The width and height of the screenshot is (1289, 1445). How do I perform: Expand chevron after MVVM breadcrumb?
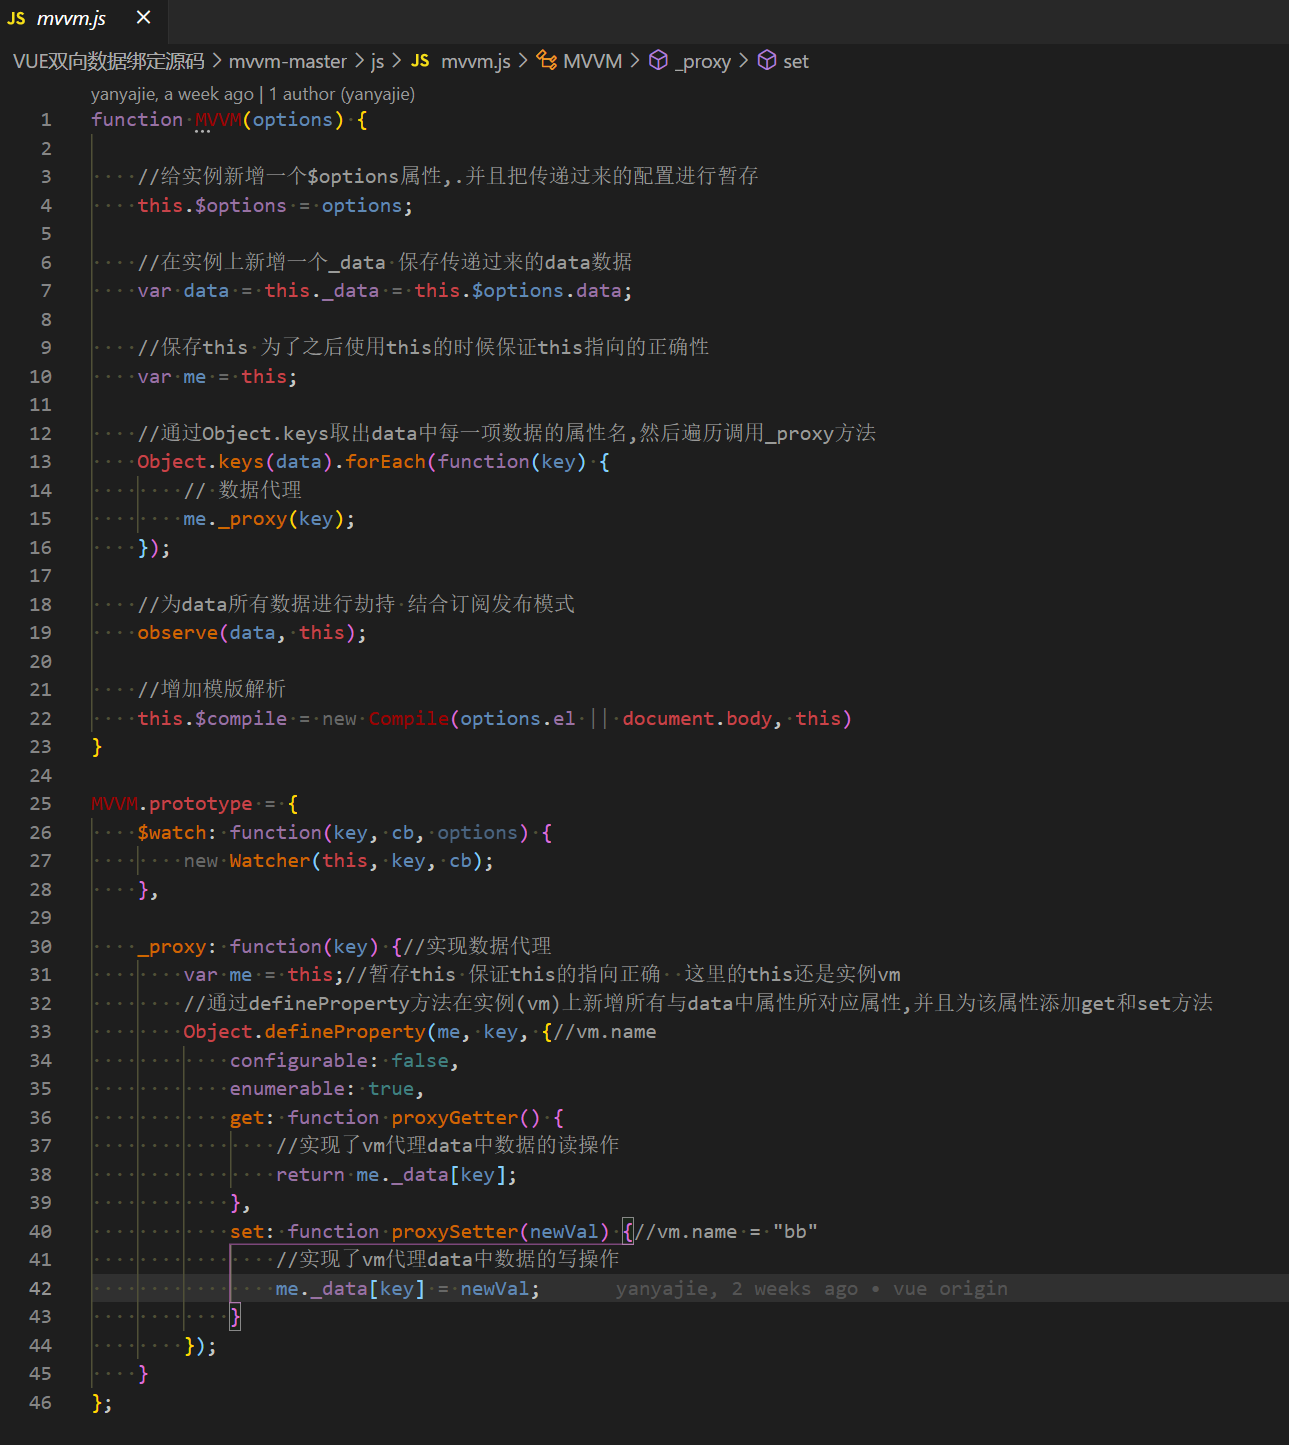coord(634,61)
